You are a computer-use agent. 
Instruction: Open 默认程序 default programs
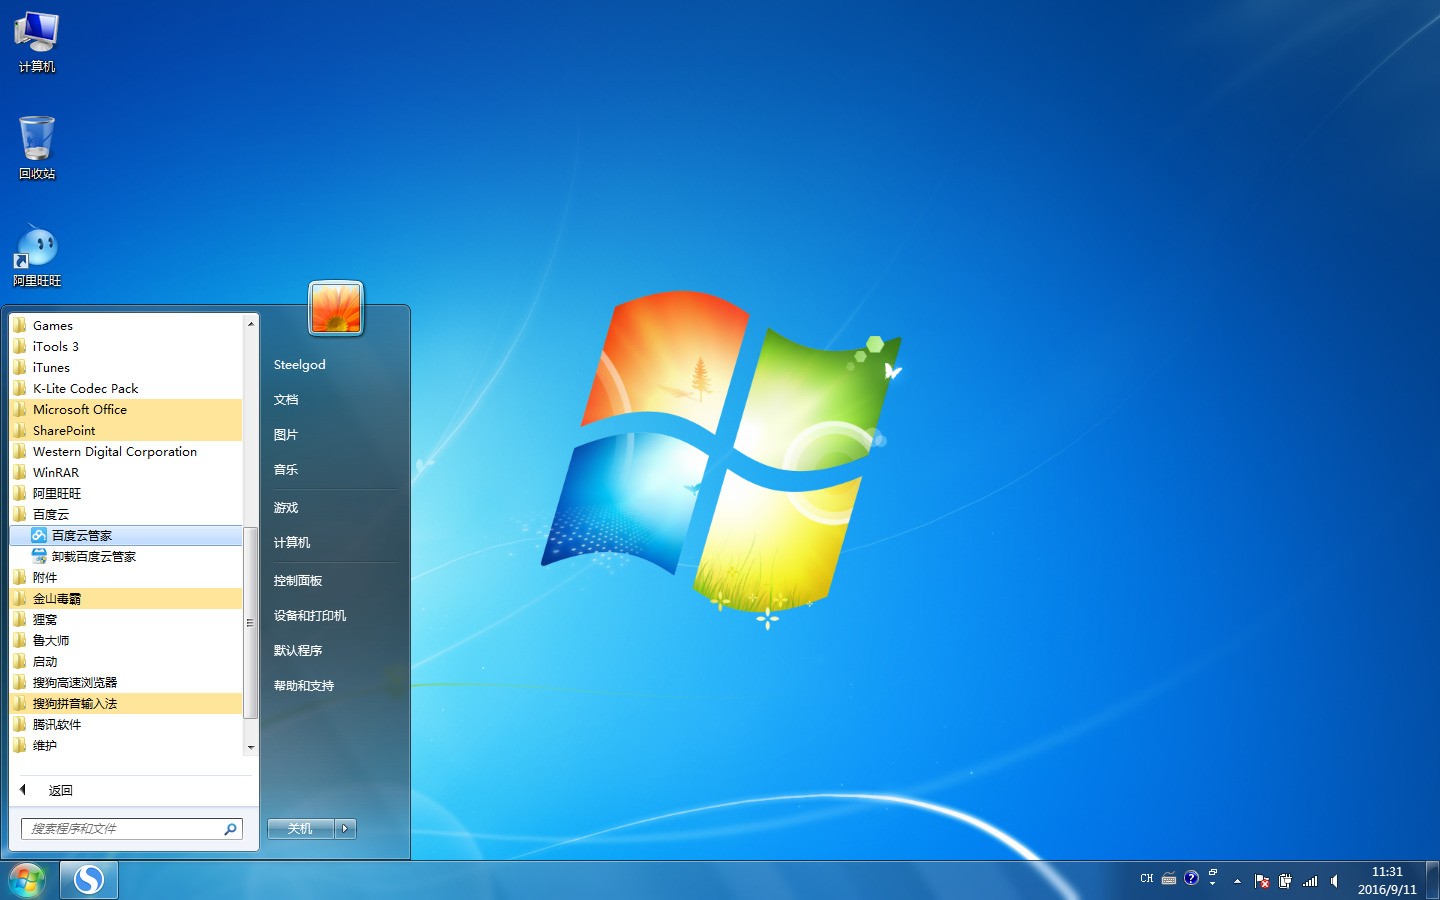[298, 650]
